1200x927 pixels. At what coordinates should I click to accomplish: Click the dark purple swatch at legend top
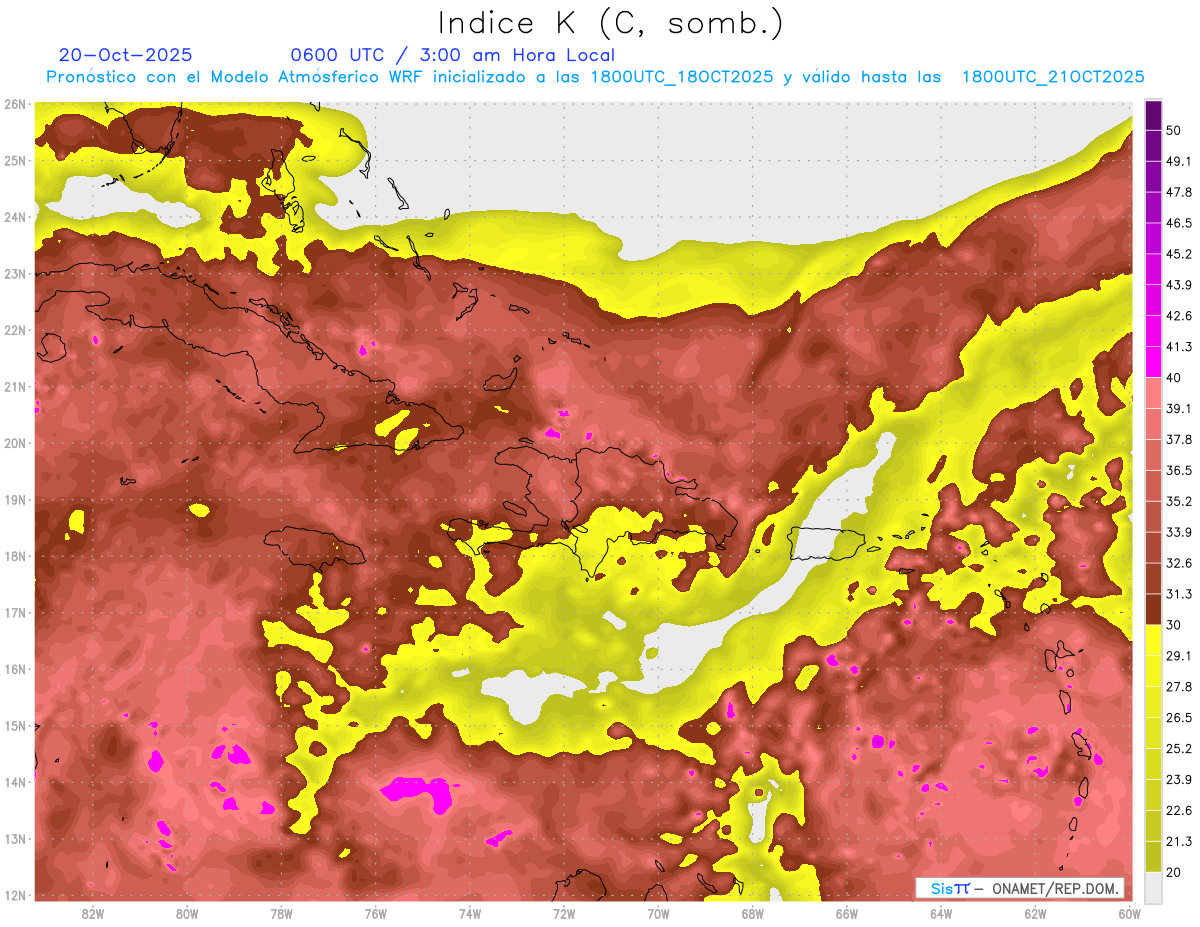point(1153,112)
